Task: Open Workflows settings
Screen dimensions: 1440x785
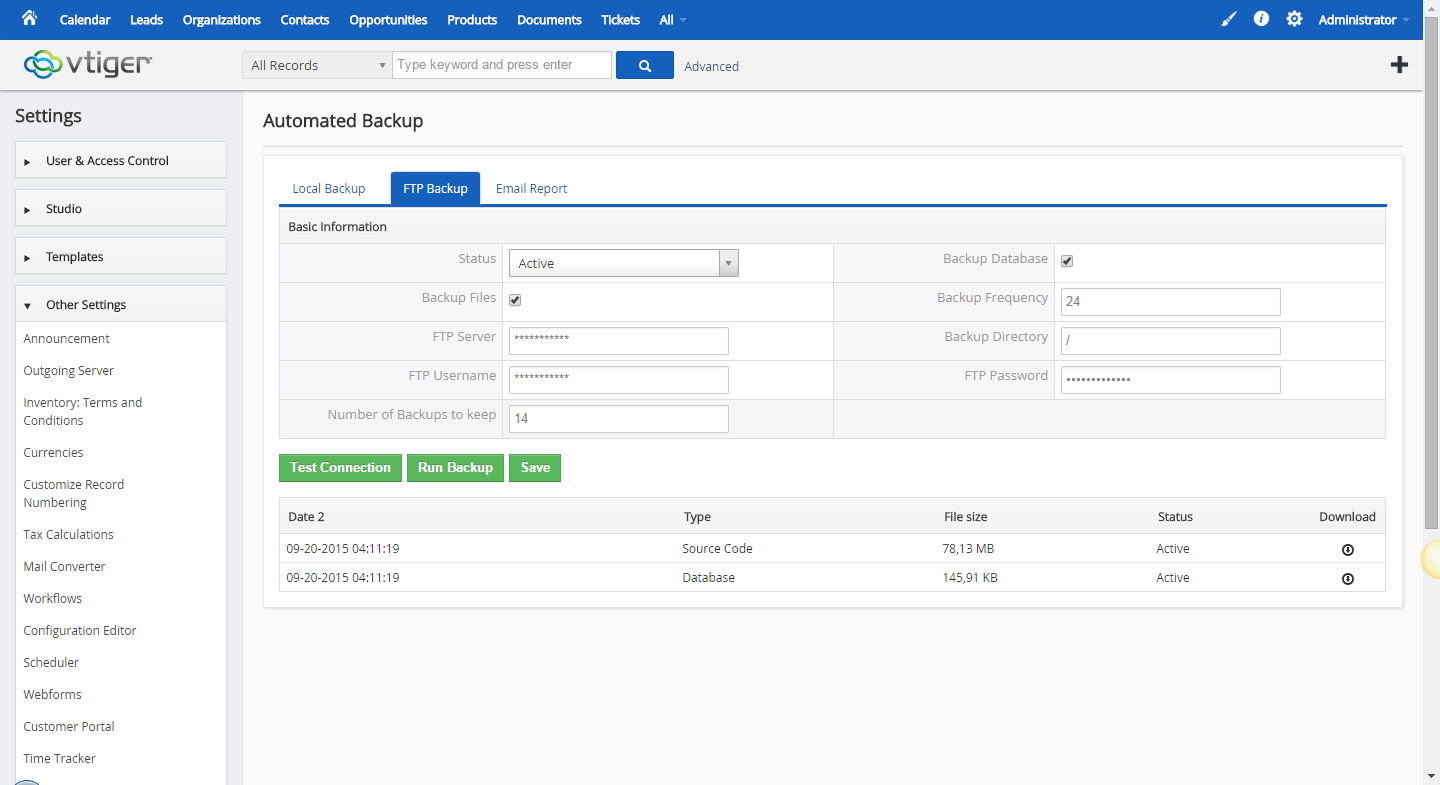Action: tap(53, 599)
